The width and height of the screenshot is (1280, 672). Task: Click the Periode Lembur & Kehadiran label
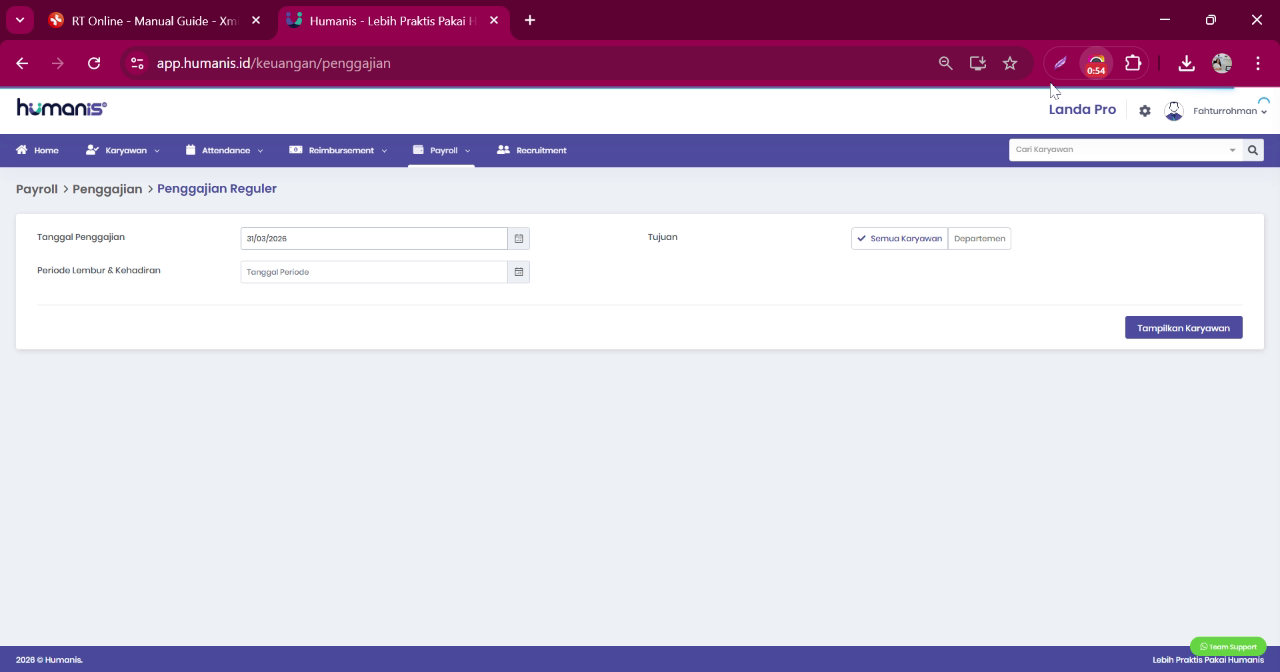[99, 270]
